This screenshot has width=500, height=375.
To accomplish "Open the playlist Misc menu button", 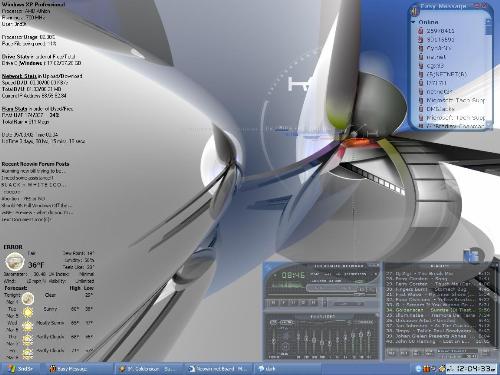I will [x=428, y=353].
